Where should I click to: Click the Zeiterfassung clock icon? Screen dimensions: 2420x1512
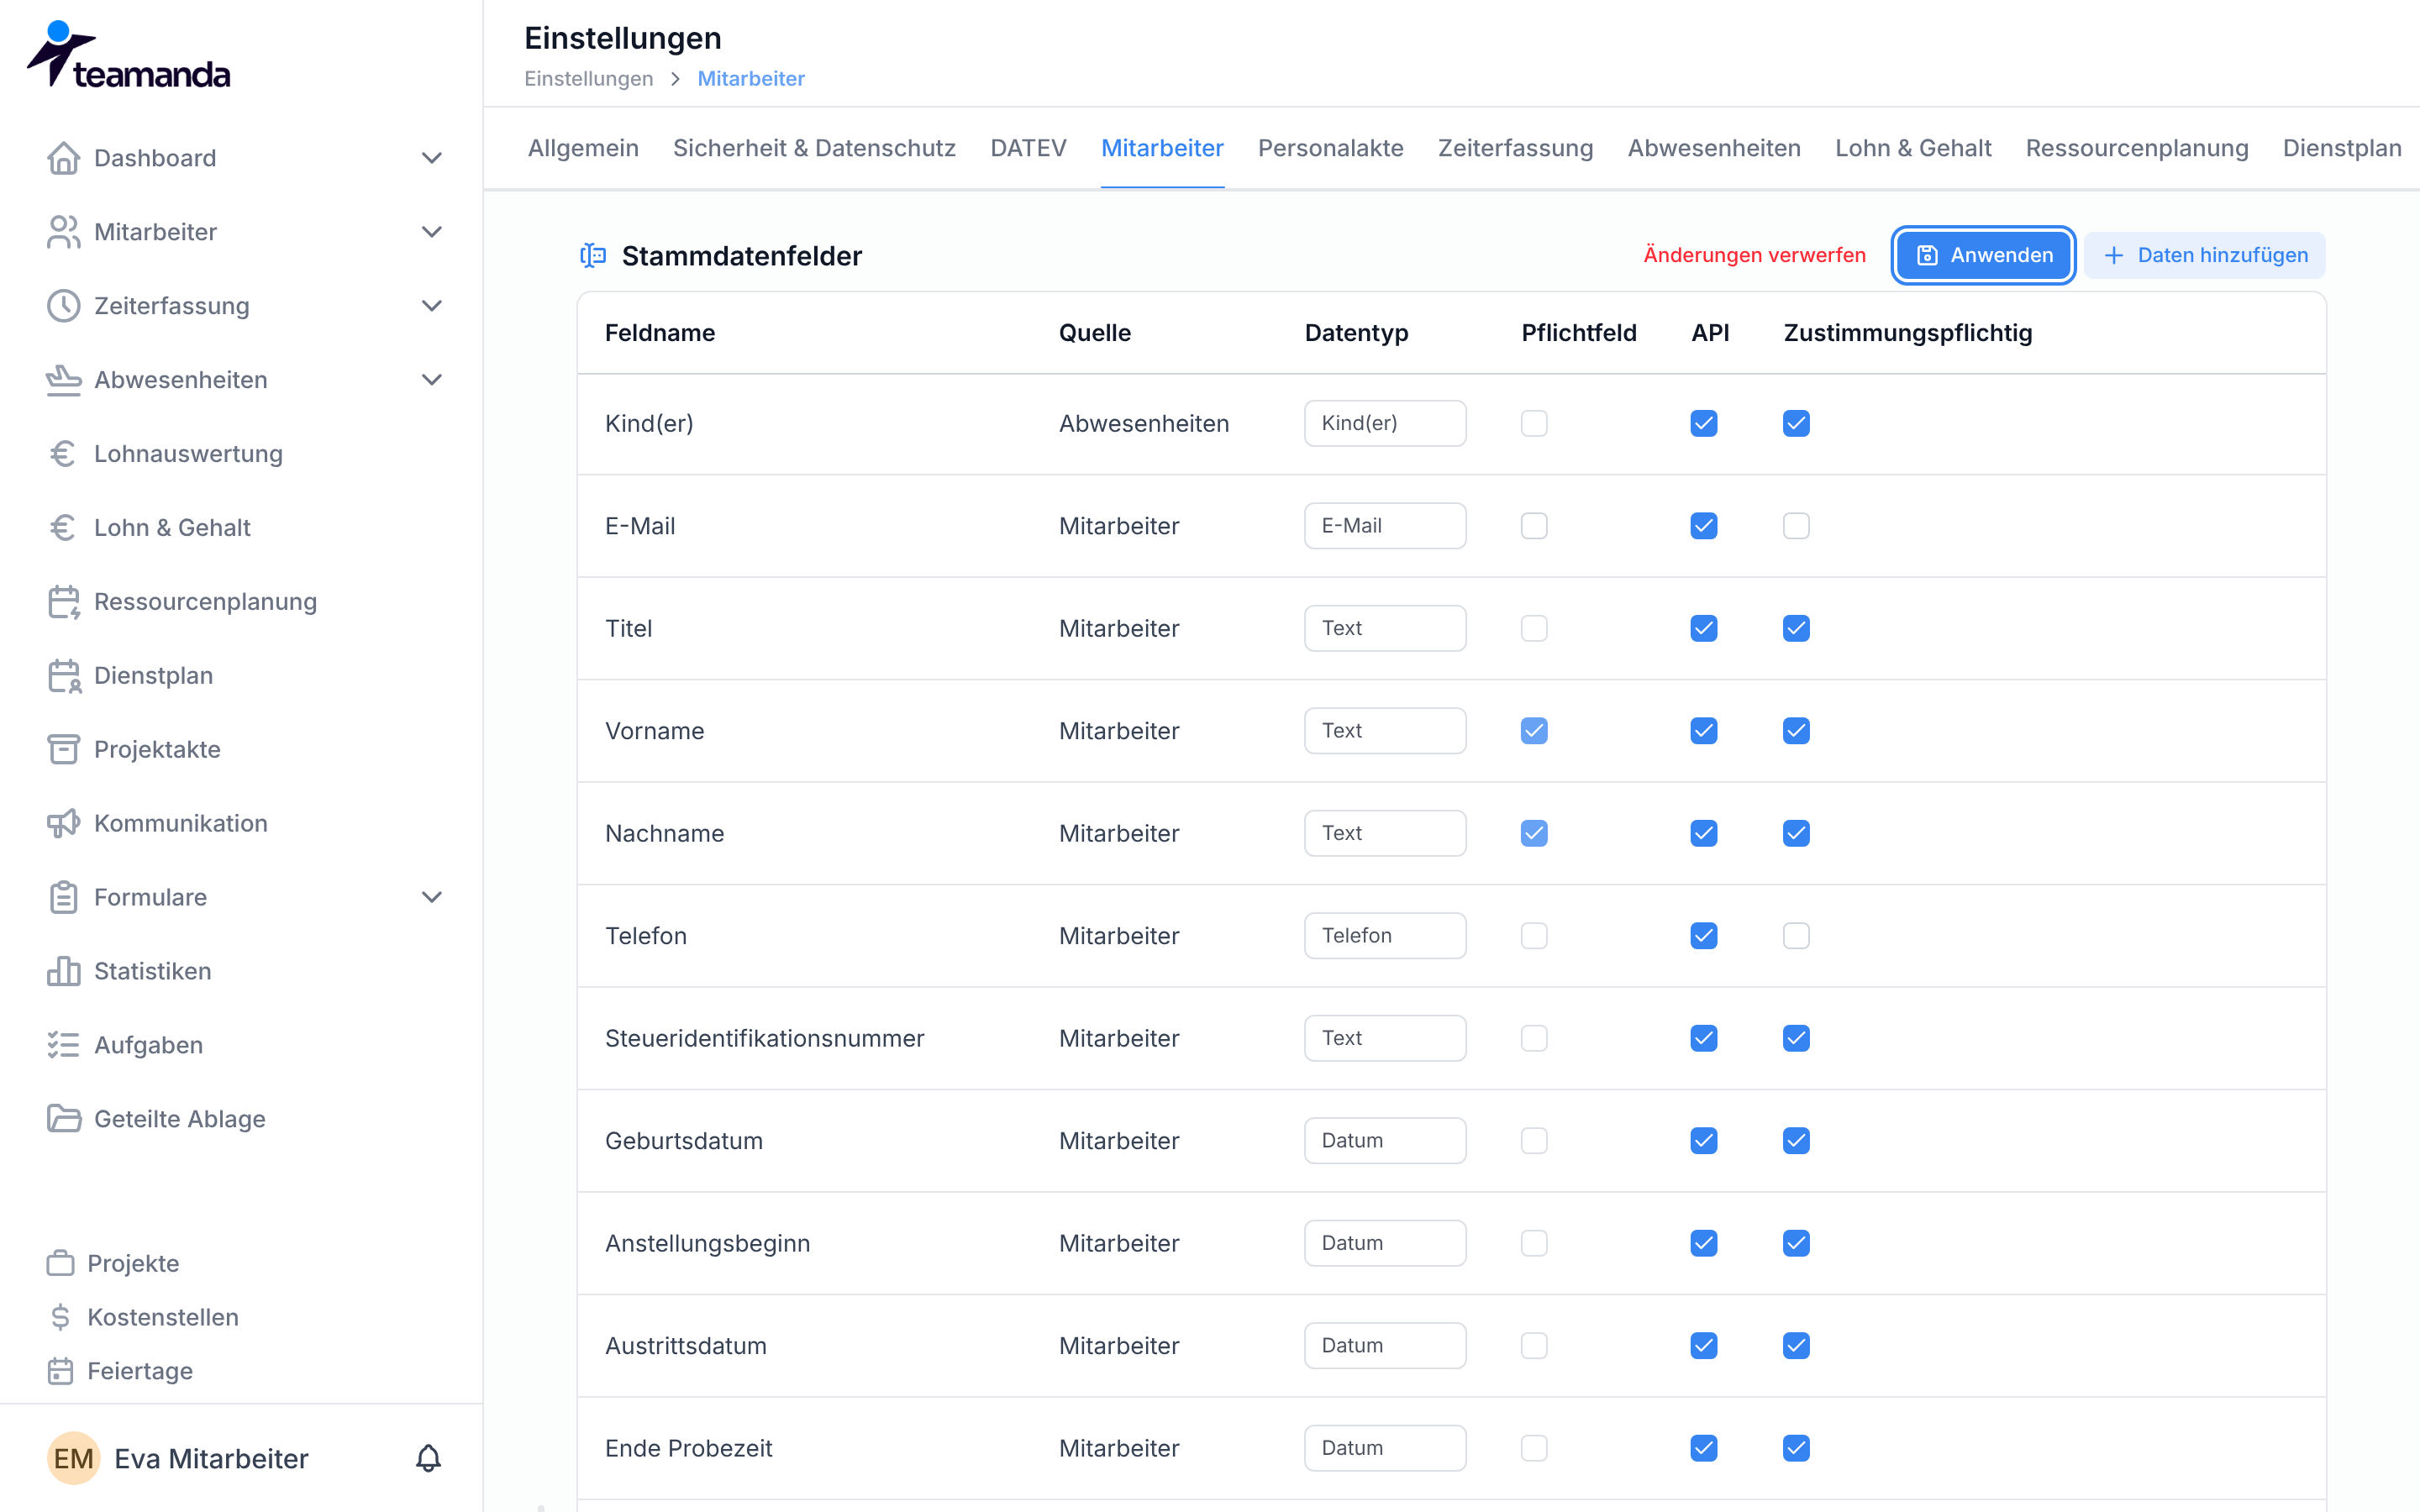64,306
